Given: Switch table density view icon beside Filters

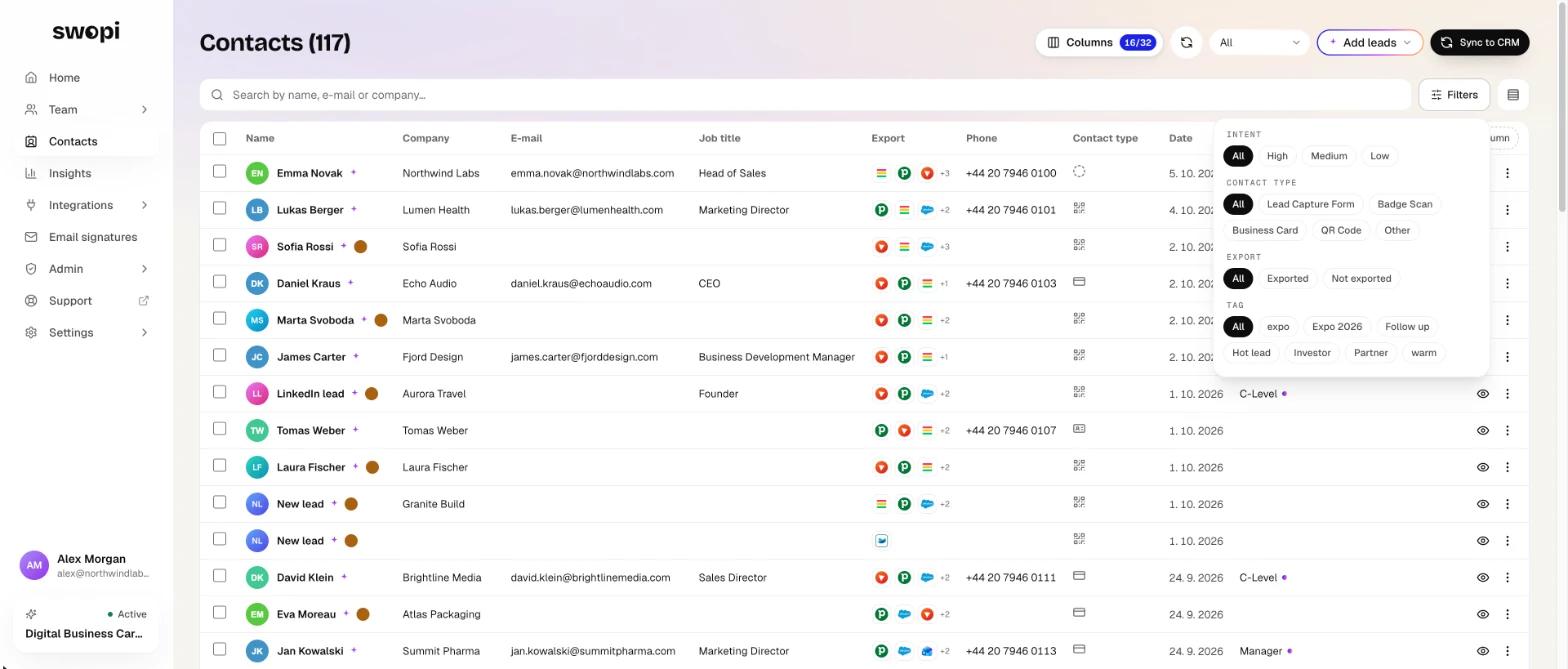Looking at the screenshot, I should (x=1513, y=95).
